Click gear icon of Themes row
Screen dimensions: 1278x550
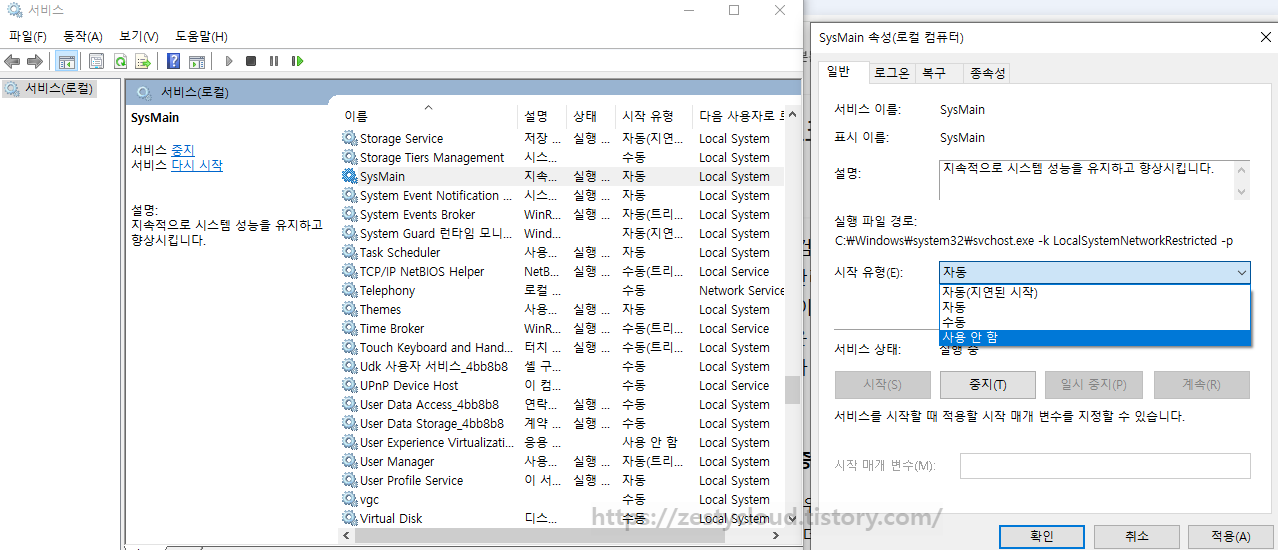(x=349, y=309)
